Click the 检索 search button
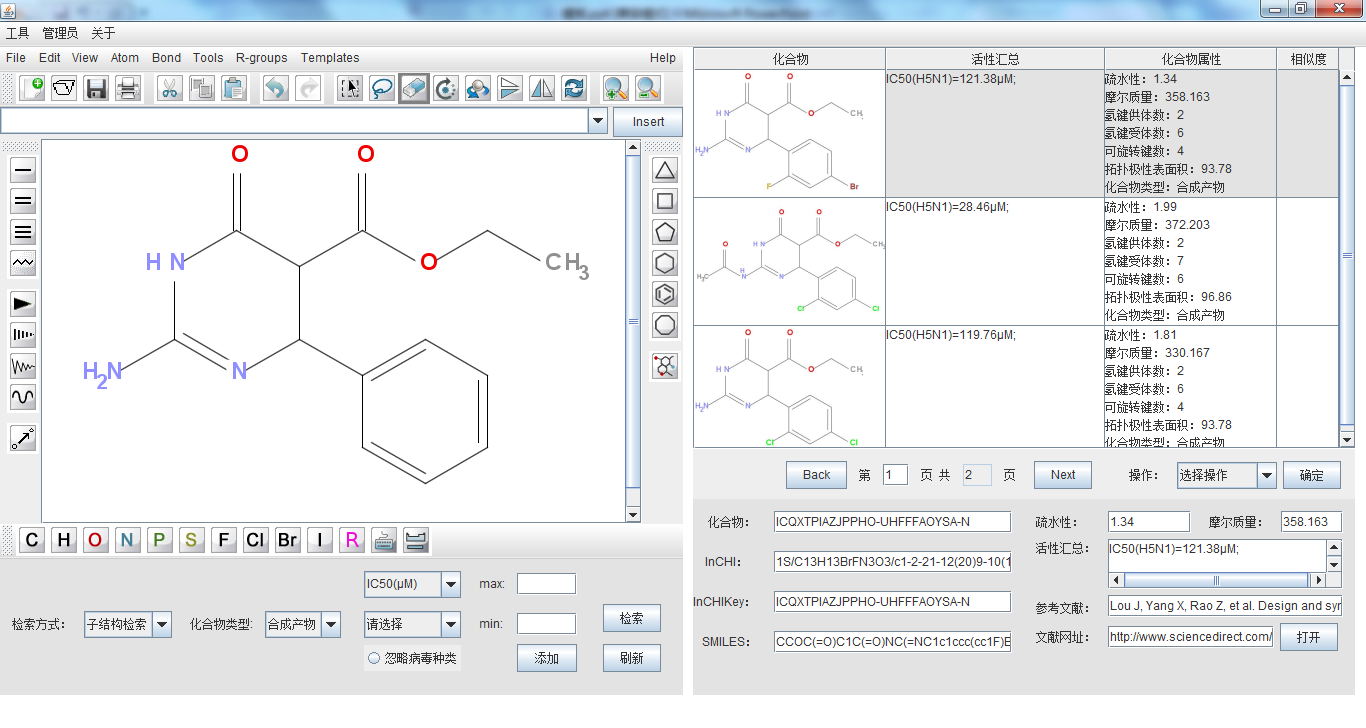 632,618
